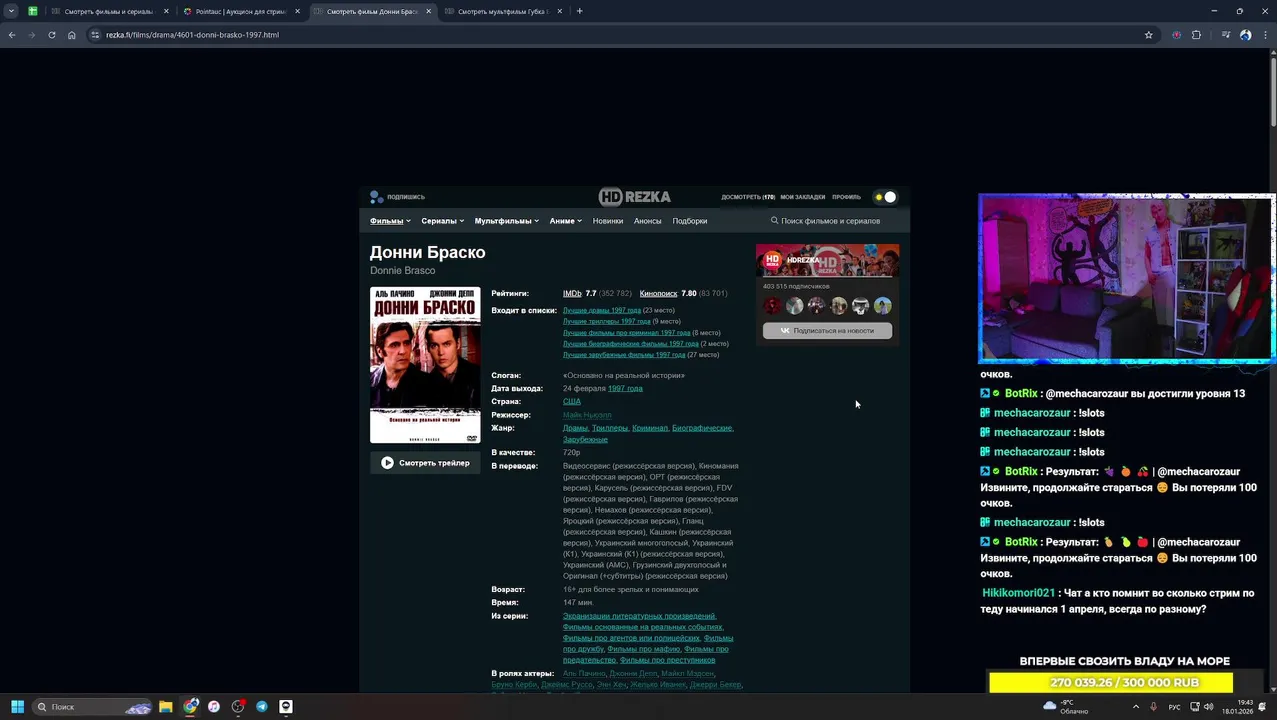Open the 'Анонсы' section
Viewport: 1277px width, 720px height.
[648, 221]
